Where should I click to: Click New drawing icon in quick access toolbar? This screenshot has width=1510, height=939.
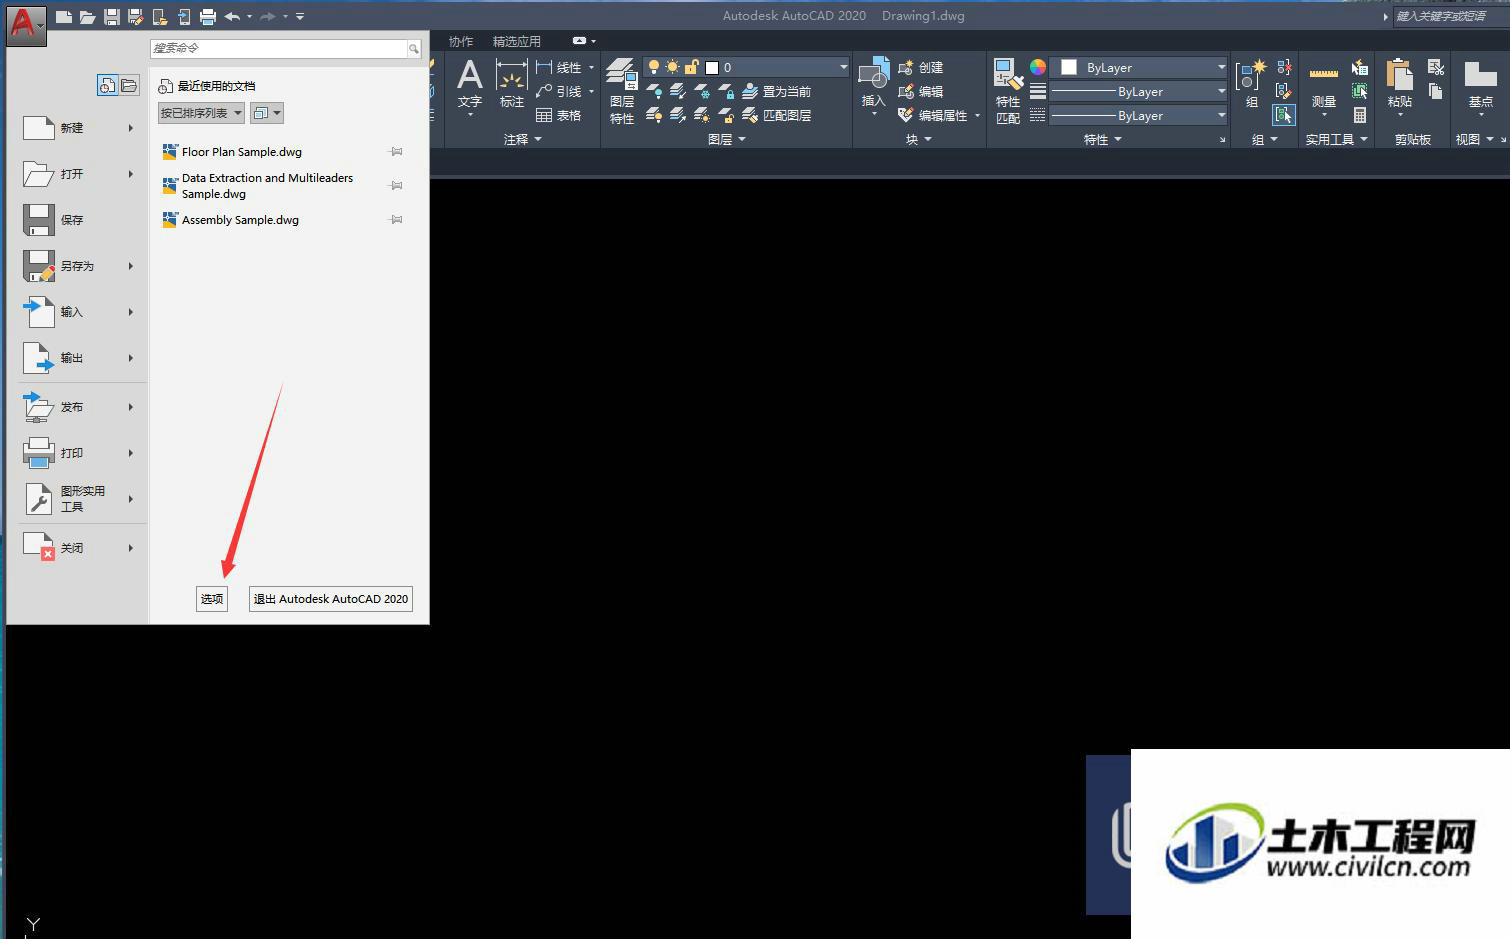click(x=64, y=16)
